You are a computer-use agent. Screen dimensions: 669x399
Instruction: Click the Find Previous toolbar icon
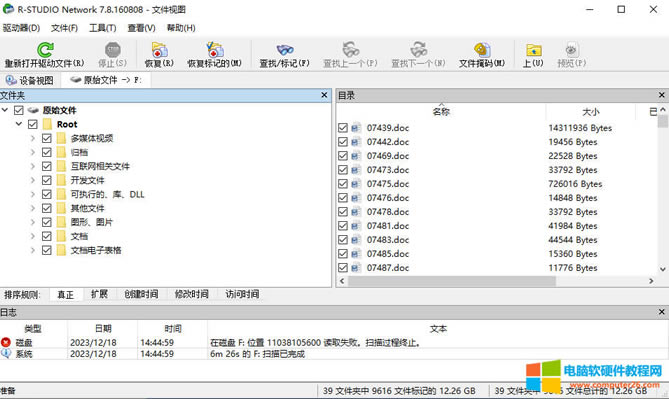tap(350, 50)
